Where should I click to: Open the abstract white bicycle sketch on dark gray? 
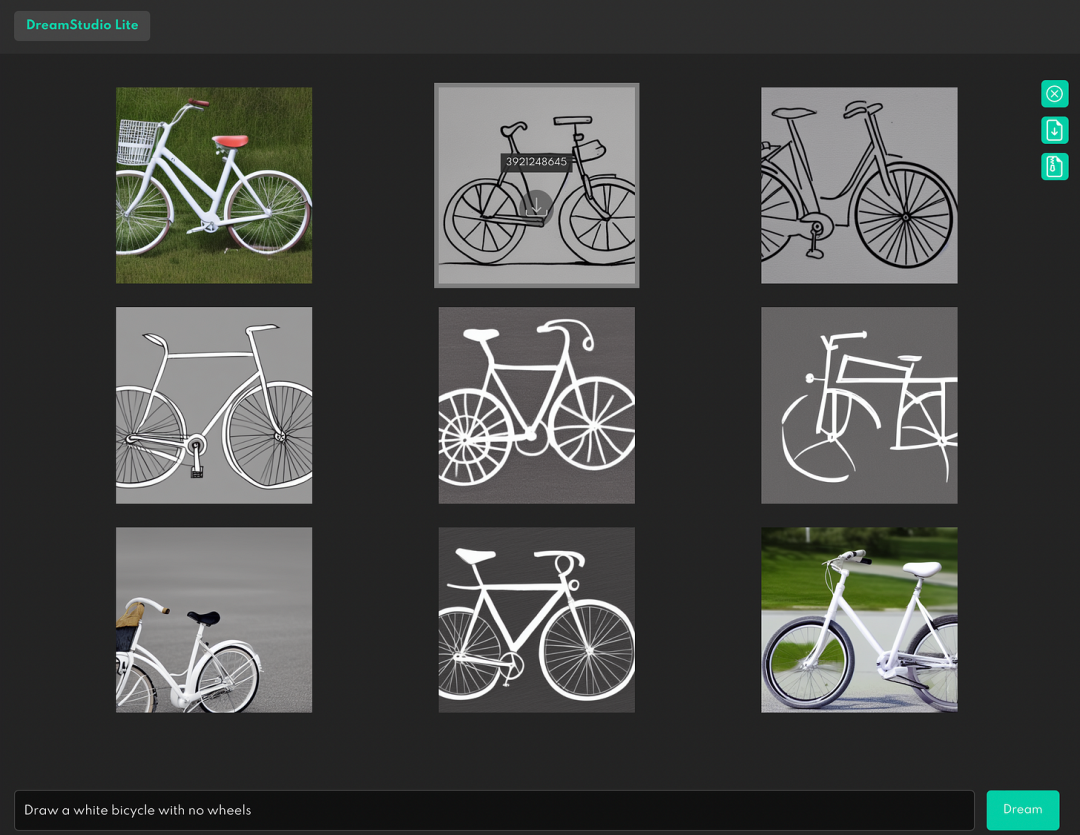[x=859, y=405]
